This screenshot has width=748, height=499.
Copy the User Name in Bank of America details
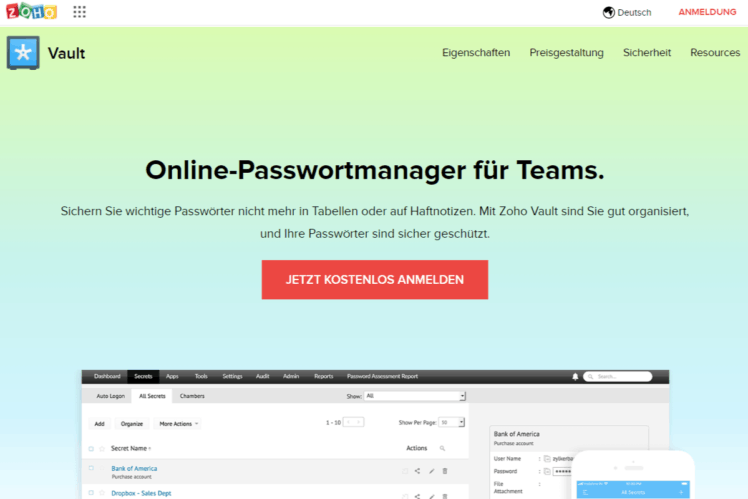pos(547,458)
